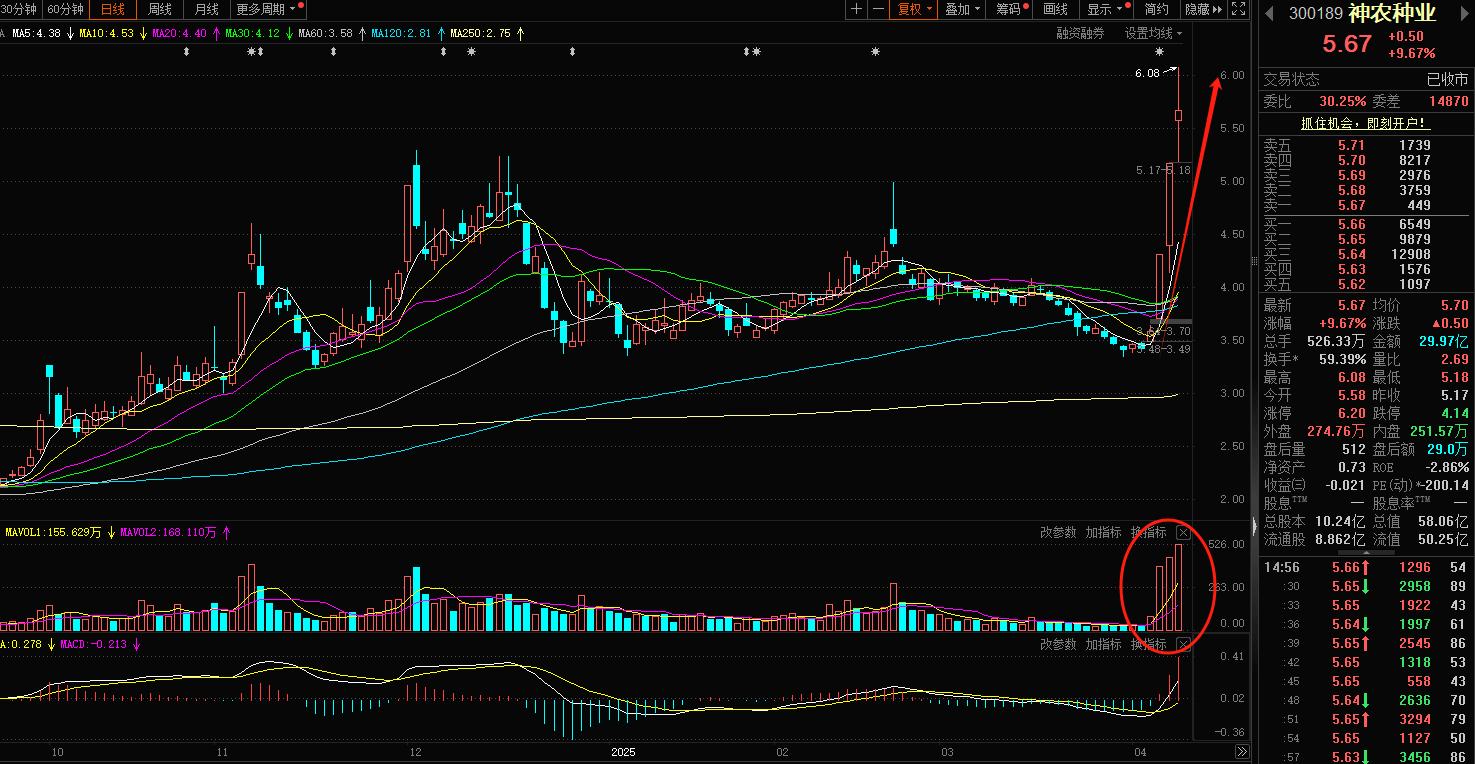The image size is (1475, 764).
Task: Click 改参数 in volume panel
Action: click(1058, 532)
